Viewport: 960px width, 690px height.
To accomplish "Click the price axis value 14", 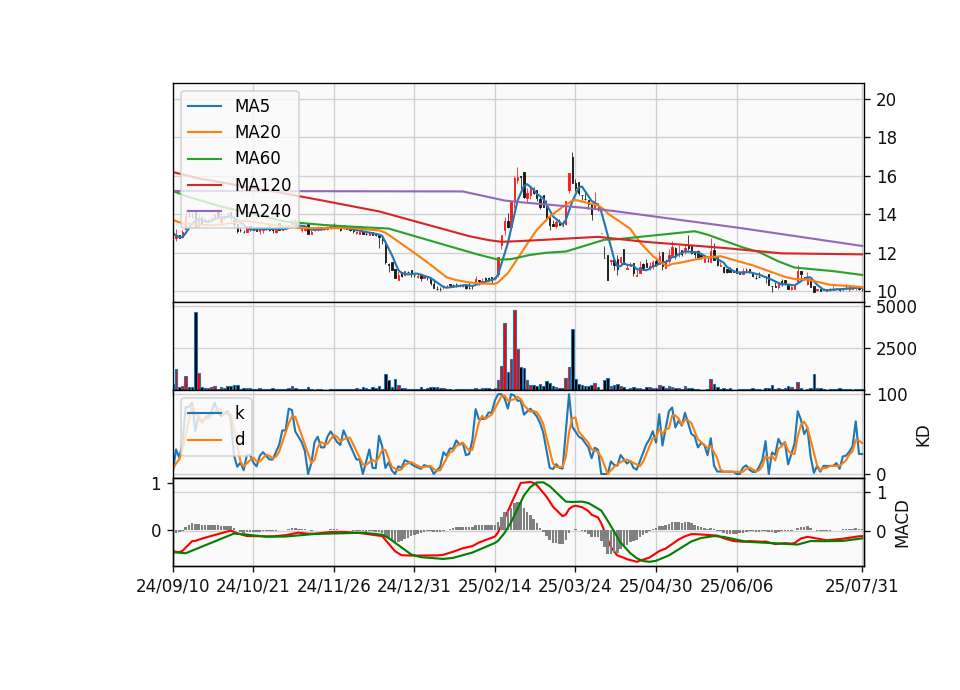I will [886, 215].
